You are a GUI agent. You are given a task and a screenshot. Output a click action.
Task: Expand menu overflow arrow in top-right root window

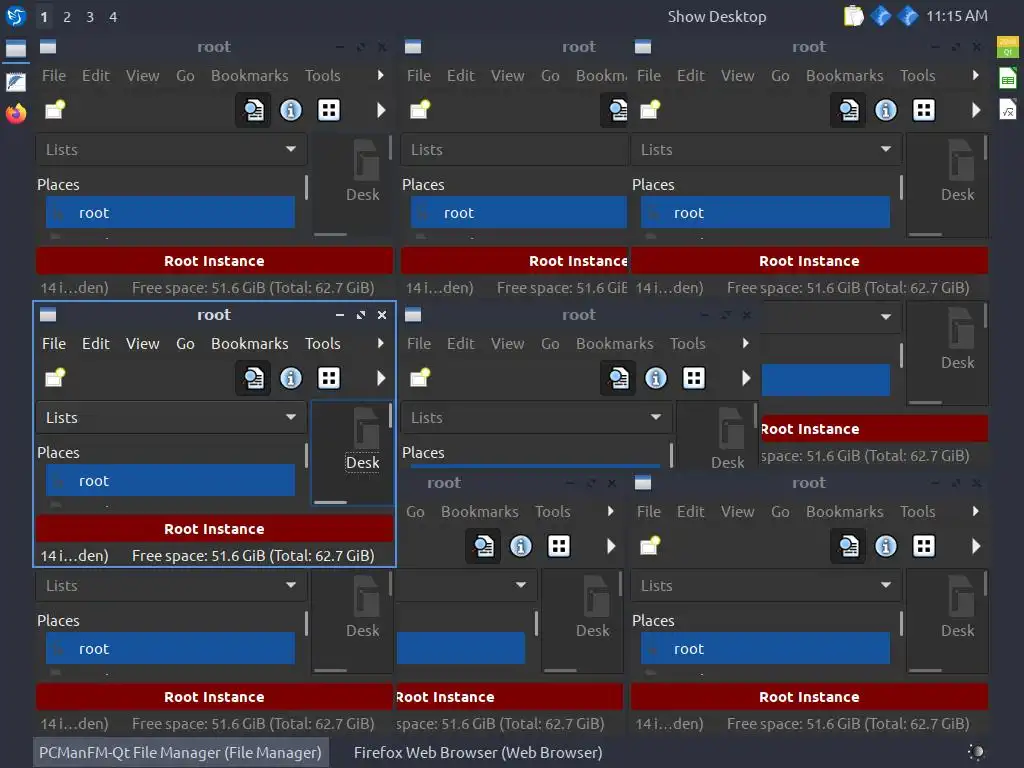(x=976, y=76)
